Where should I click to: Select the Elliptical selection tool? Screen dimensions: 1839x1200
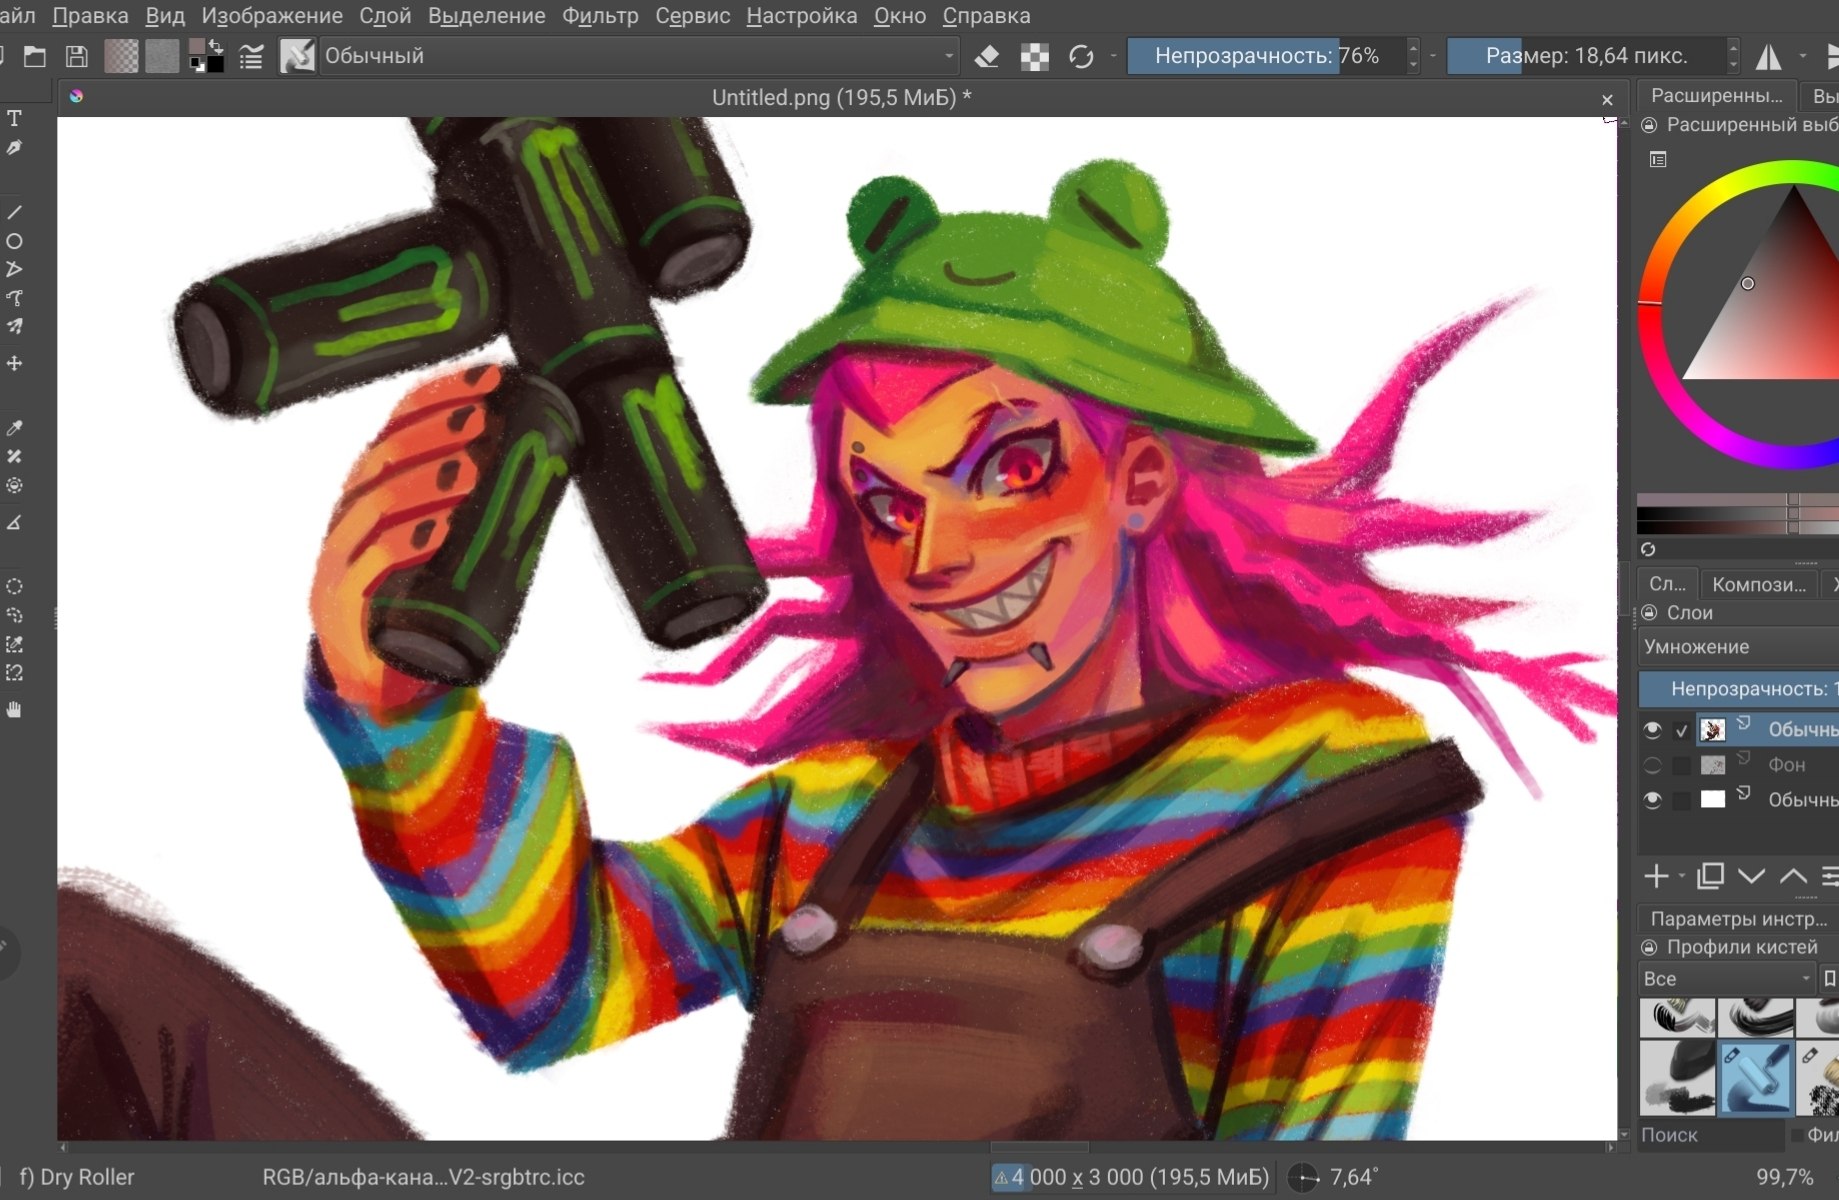[x=14, y=586]
